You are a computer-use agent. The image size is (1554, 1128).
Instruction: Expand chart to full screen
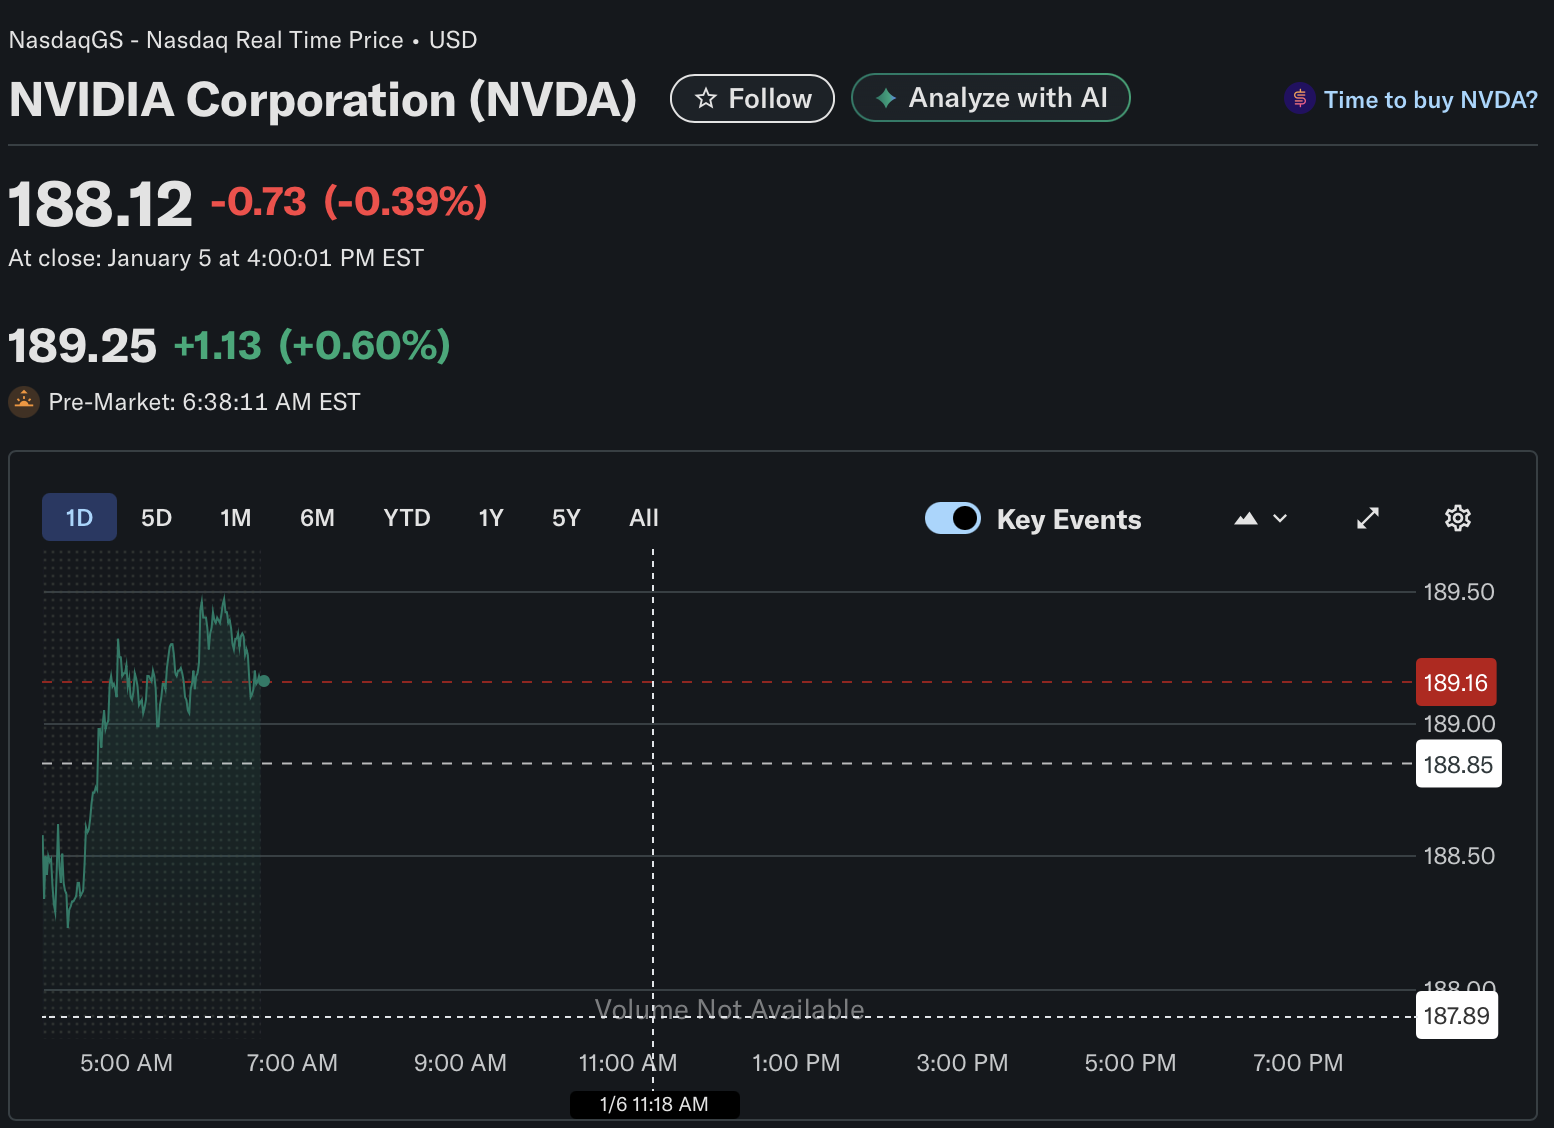[1367, 518]
